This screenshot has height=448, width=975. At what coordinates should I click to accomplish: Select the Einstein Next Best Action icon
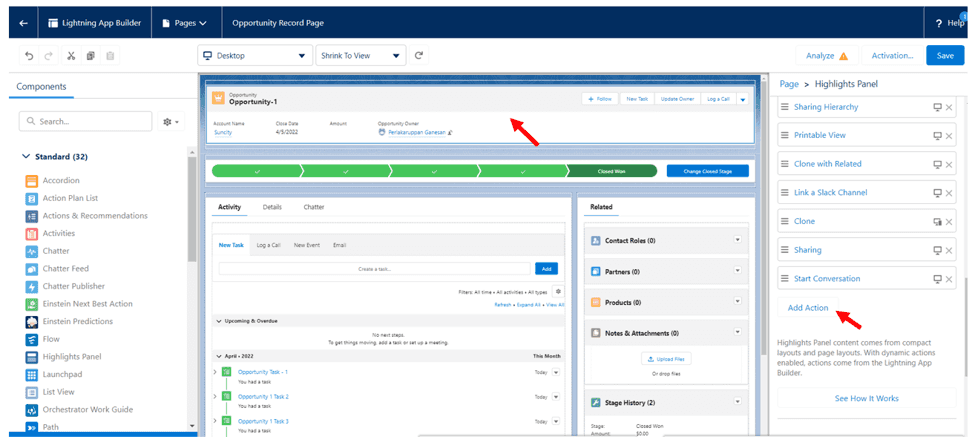[32, 304]
